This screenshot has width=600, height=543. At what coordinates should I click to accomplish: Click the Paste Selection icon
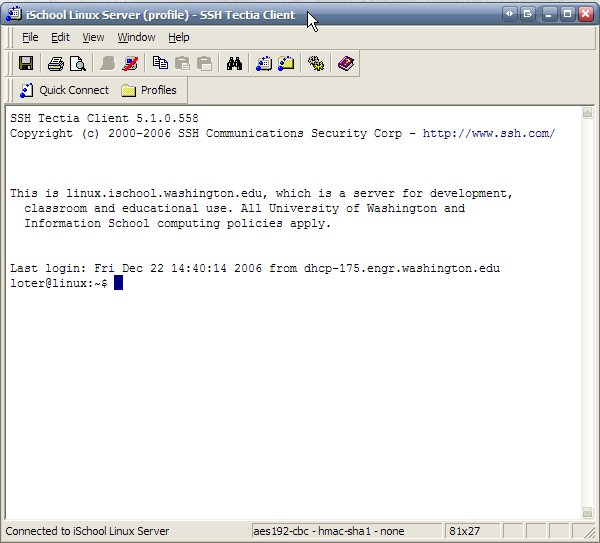pos(204,64)
